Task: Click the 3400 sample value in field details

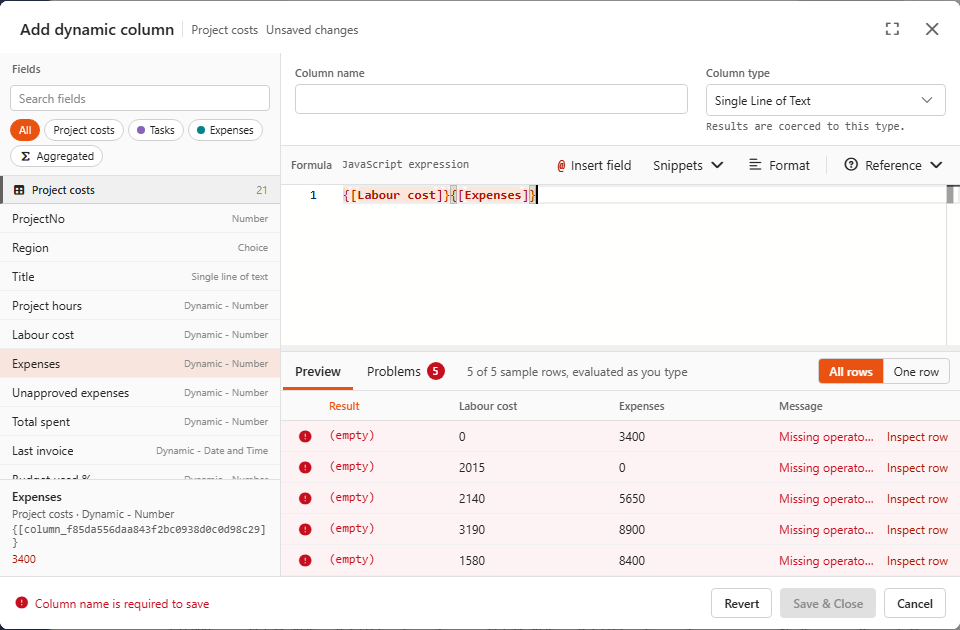Action: pyautogui.click(x=24, y=559)
